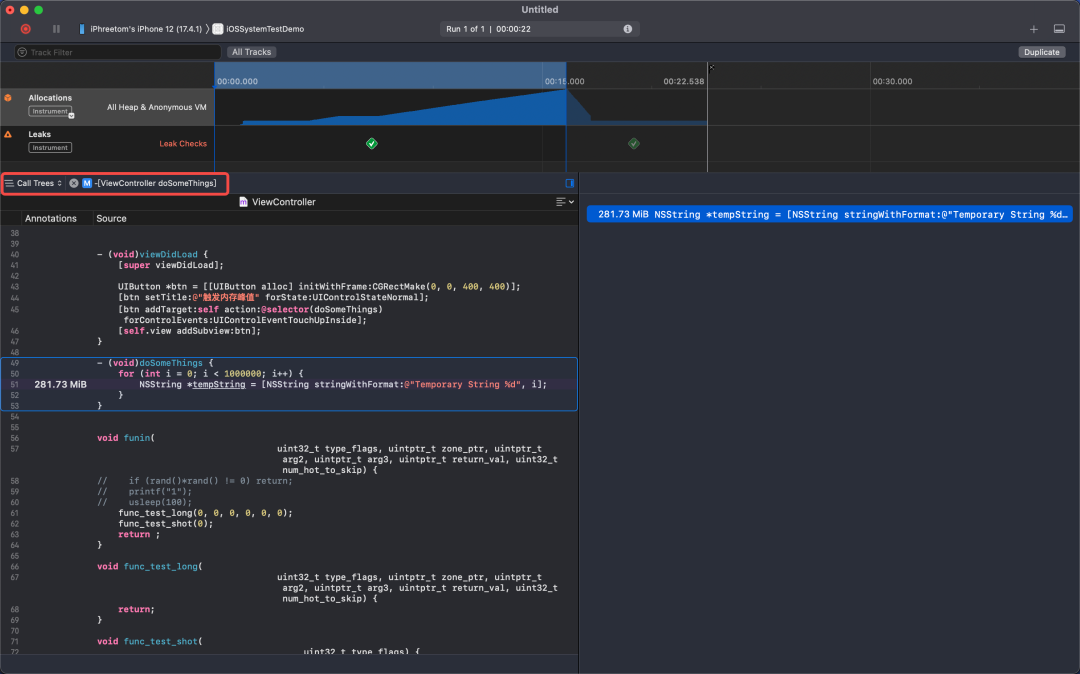
Task: Select the Leak Checks track label
Action: pos(183,144)
